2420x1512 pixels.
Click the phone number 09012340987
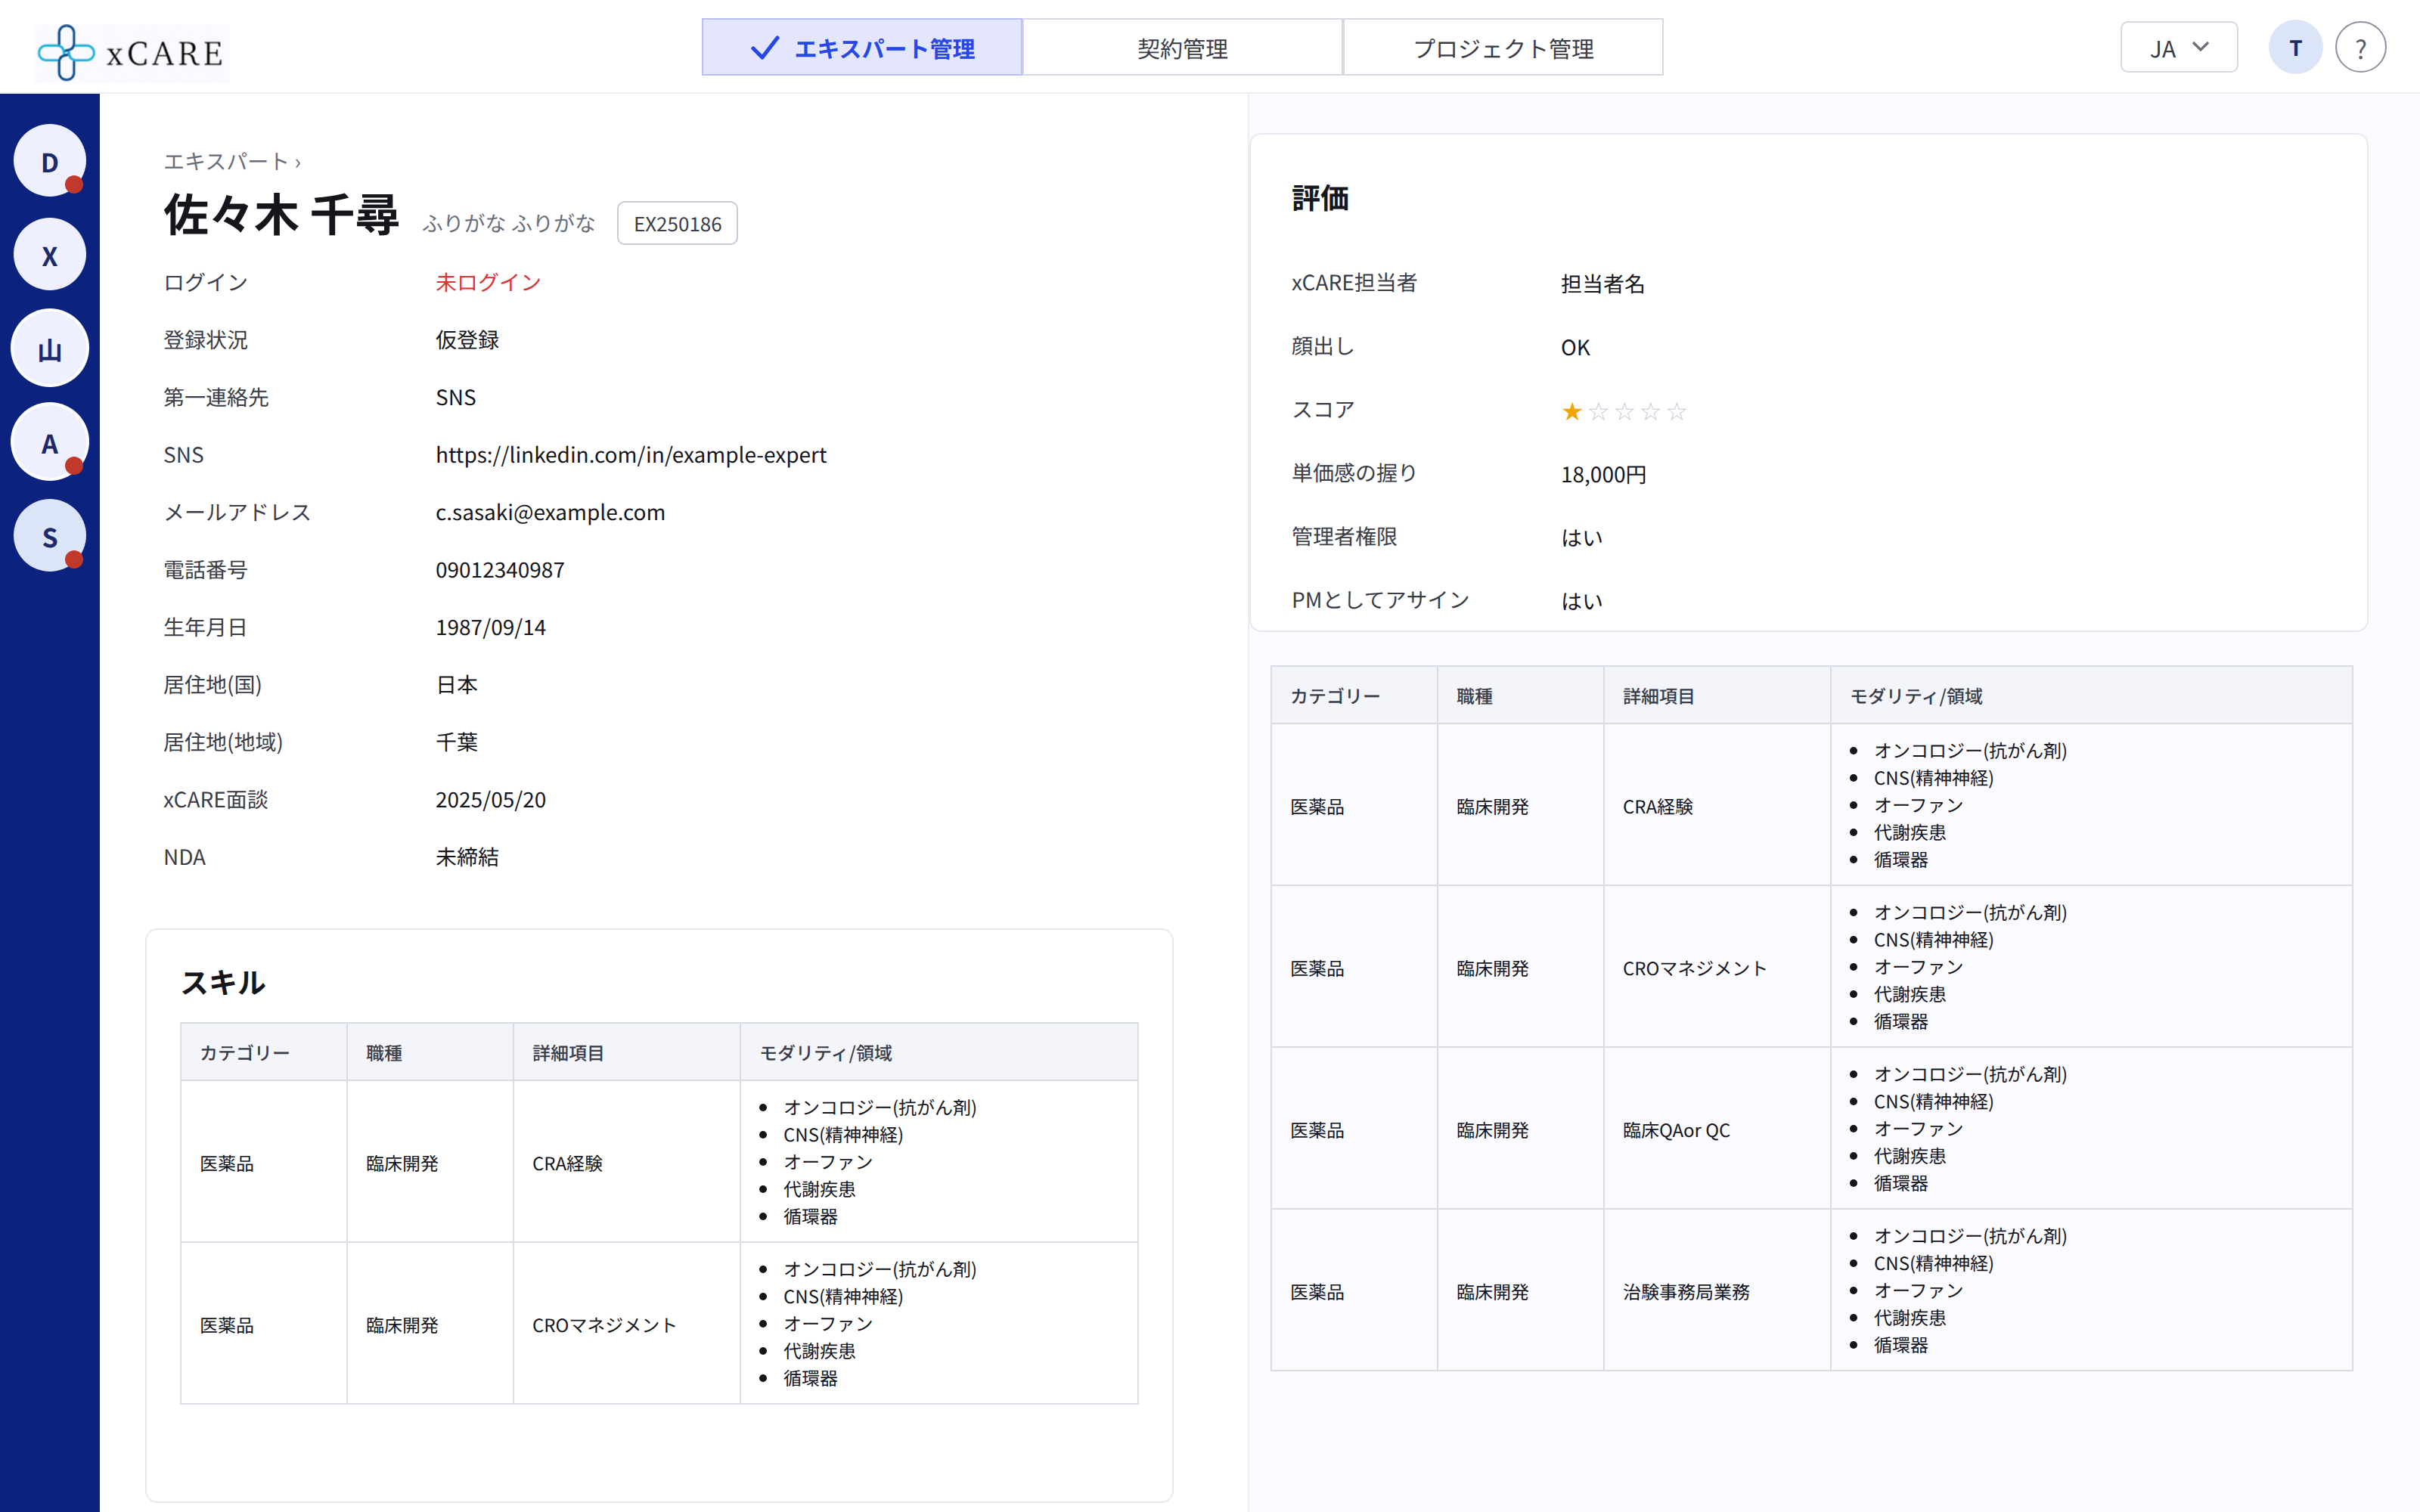coord(500,570)
